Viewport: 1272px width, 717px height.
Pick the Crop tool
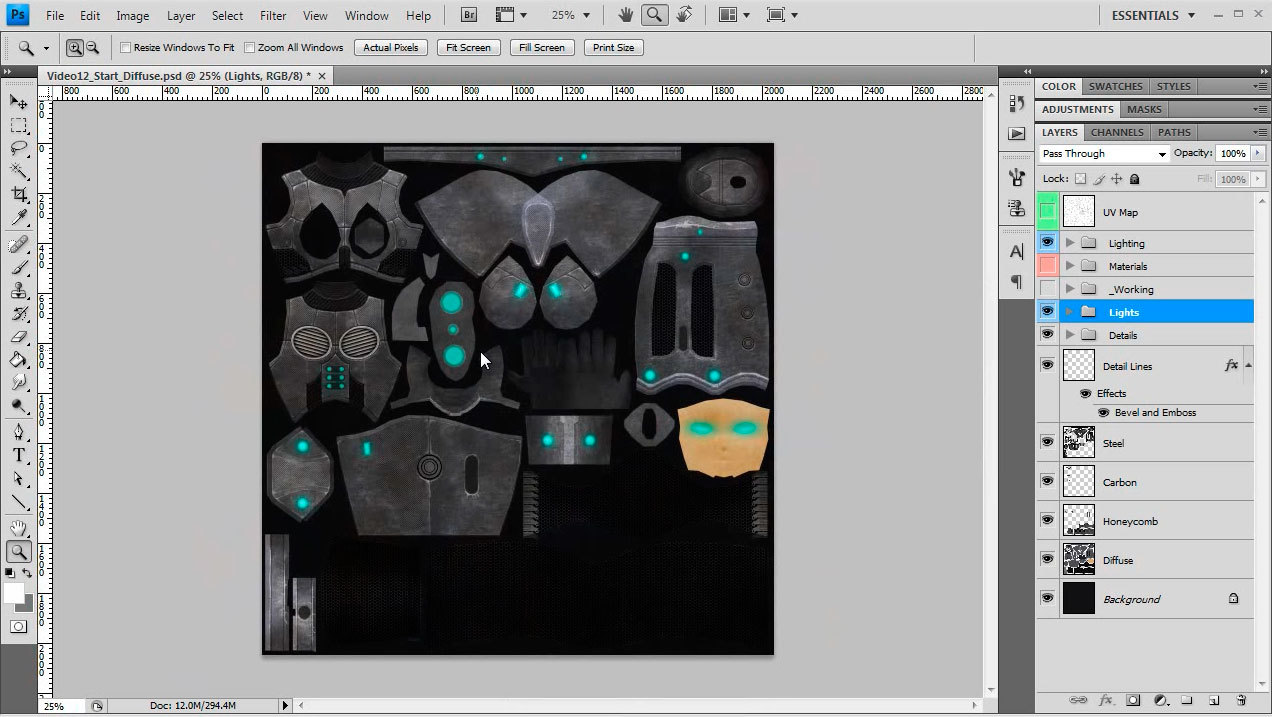[x=19, y=195]
